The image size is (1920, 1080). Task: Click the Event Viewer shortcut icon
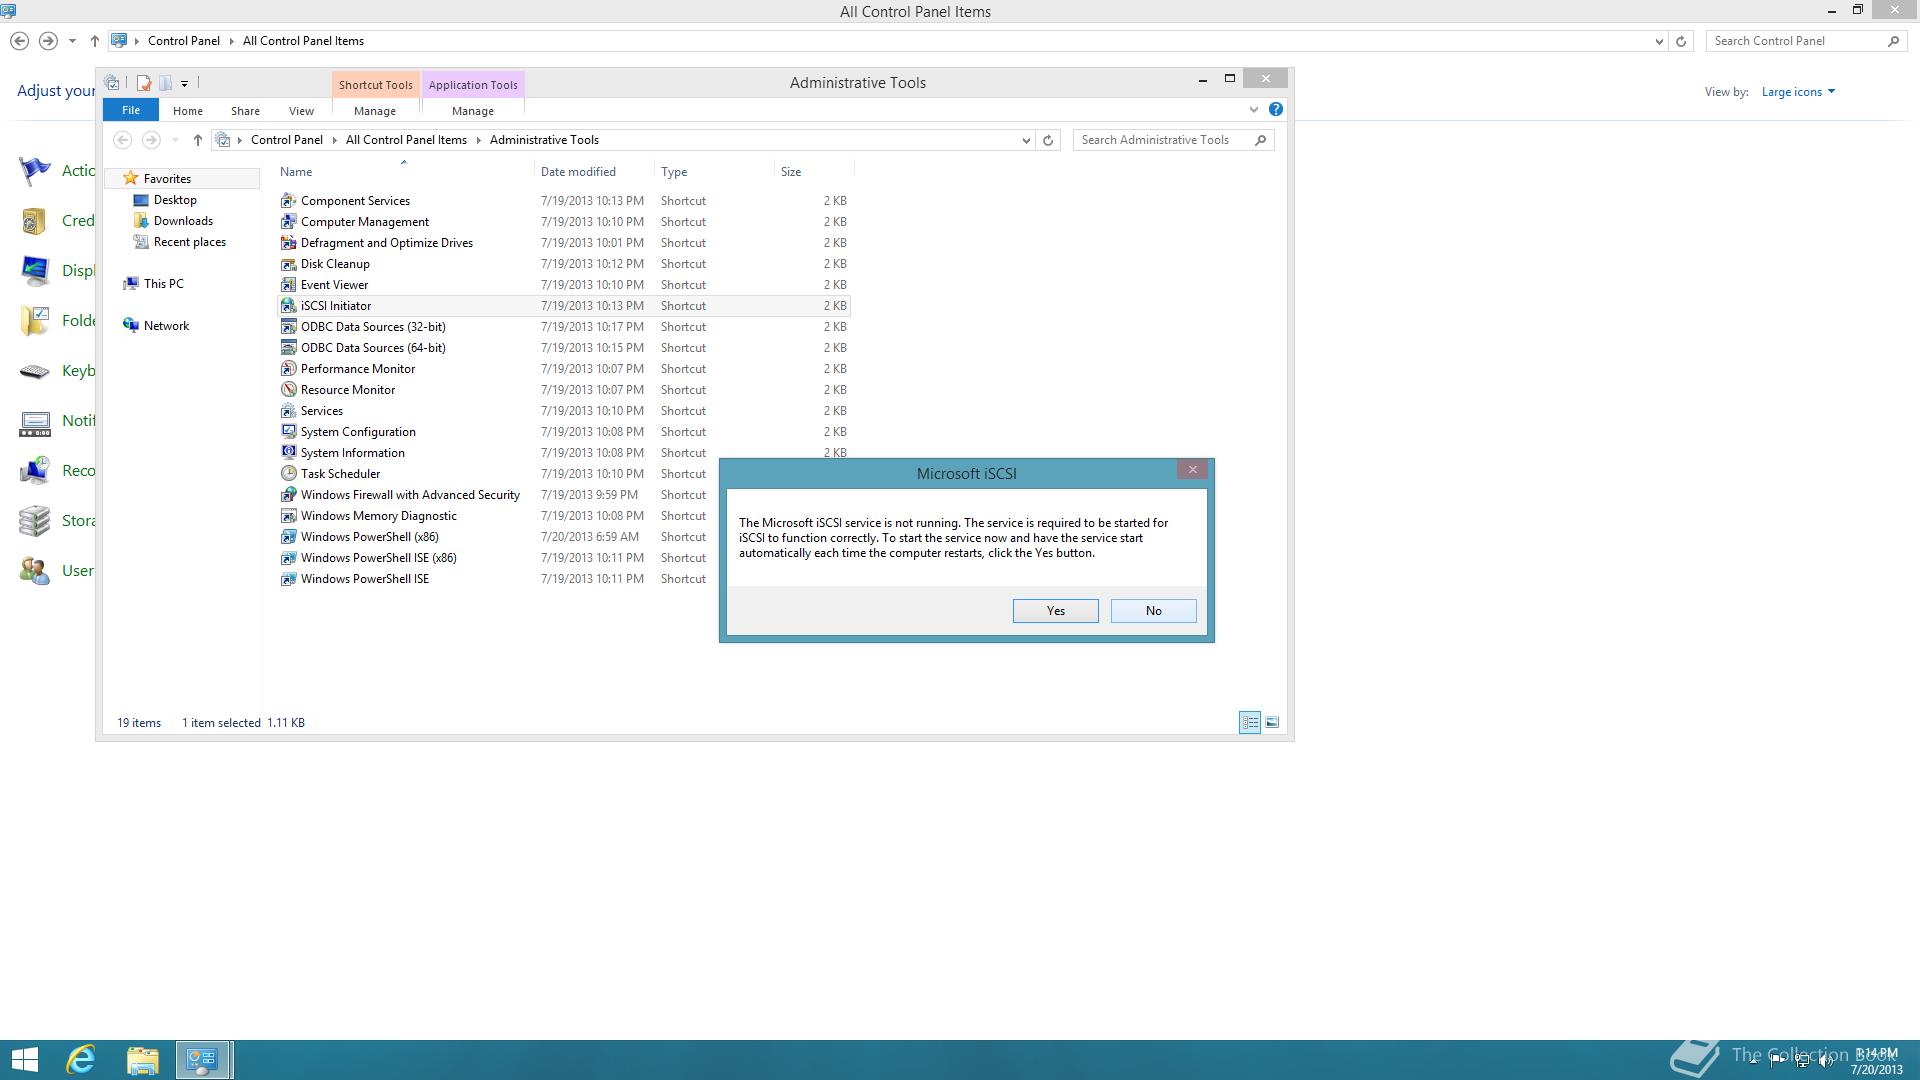click(x=288, y=285)
